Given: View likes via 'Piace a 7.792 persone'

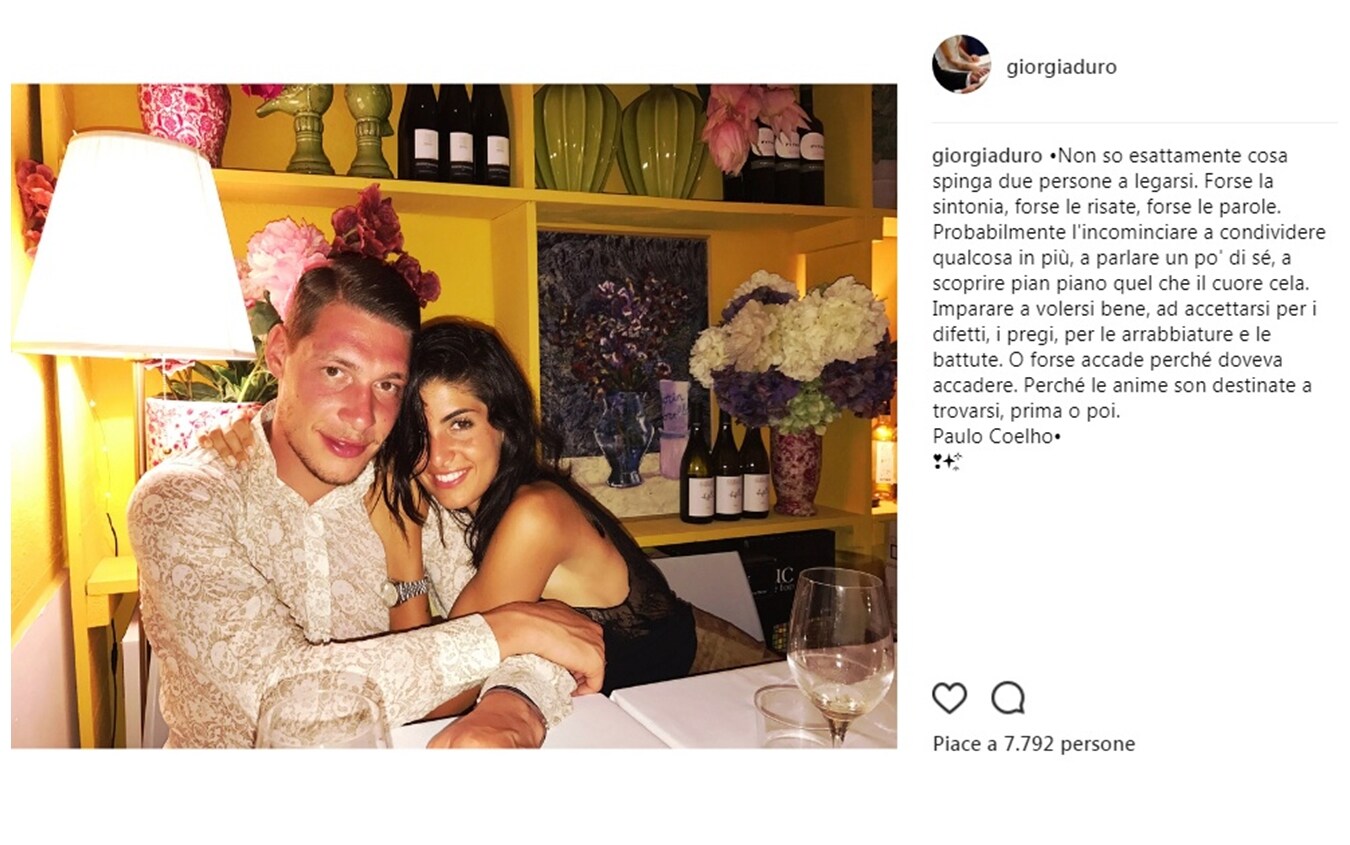Looking at the screenshot, I should (1034, 744).
